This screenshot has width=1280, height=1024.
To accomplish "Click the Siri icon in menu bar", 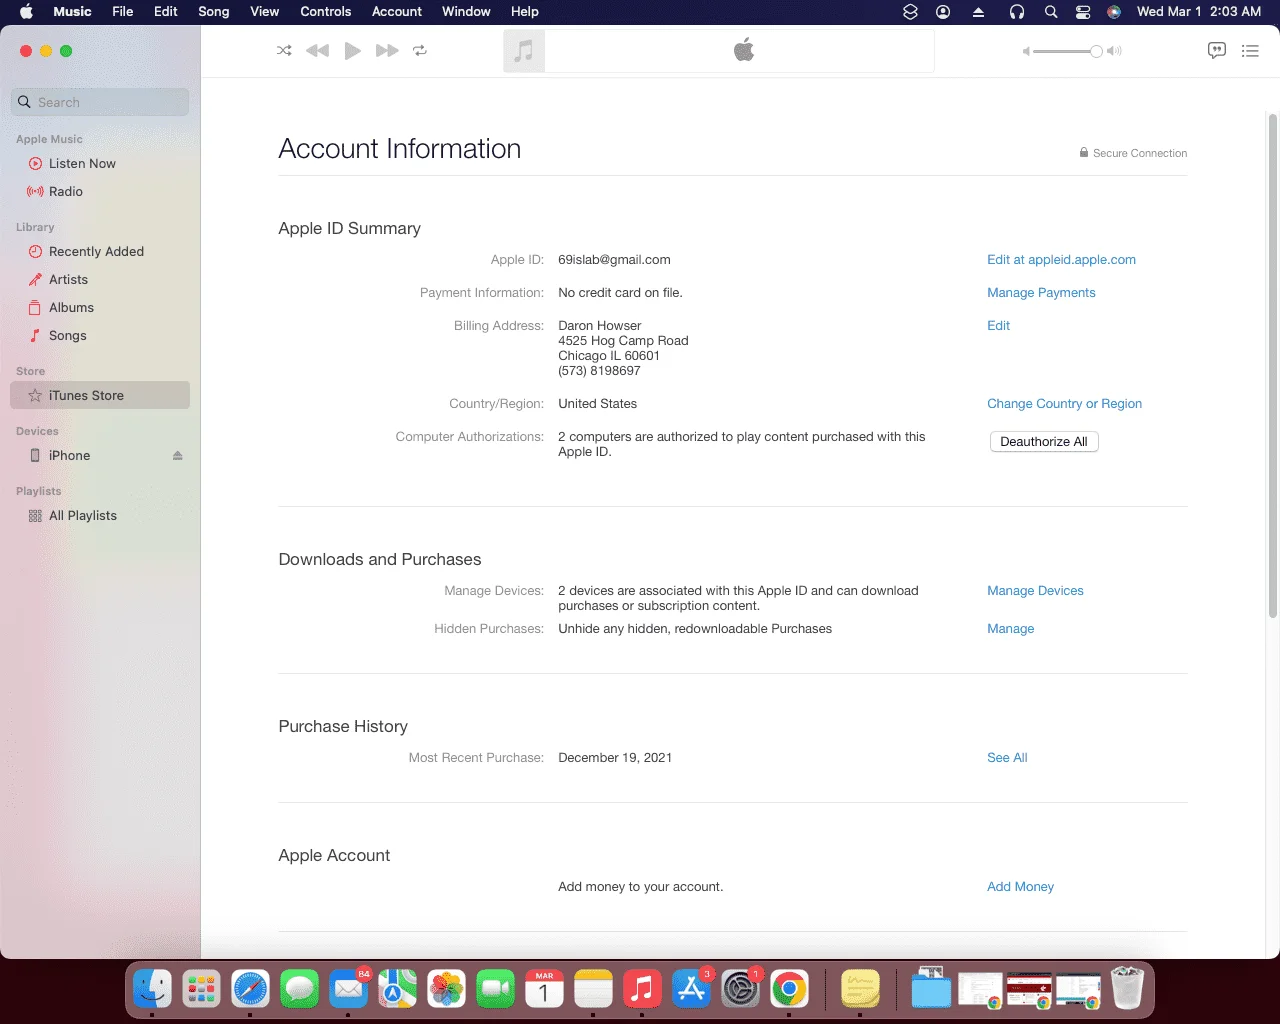I will [1114, 12].
